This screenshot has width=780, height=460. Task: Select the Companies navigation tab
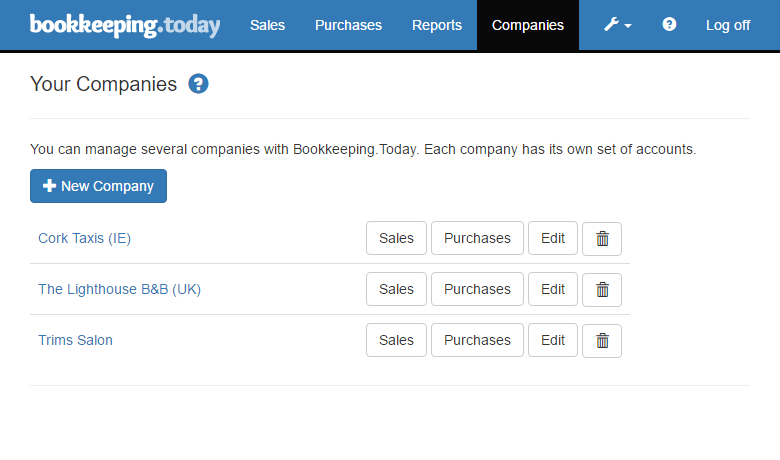pyautogui.click(x=528, y=25)
